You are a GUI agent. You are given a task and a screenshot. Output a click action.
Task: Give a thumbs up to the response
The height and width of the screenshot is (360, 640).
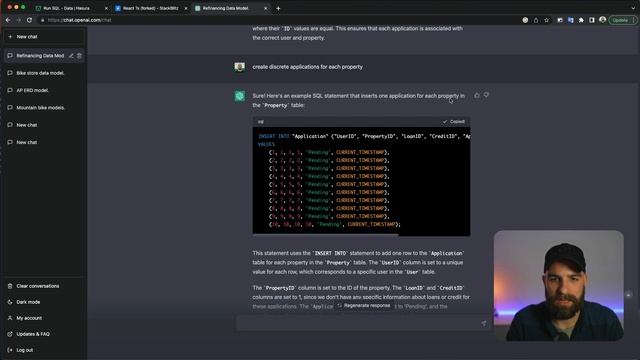click(477, 95)
